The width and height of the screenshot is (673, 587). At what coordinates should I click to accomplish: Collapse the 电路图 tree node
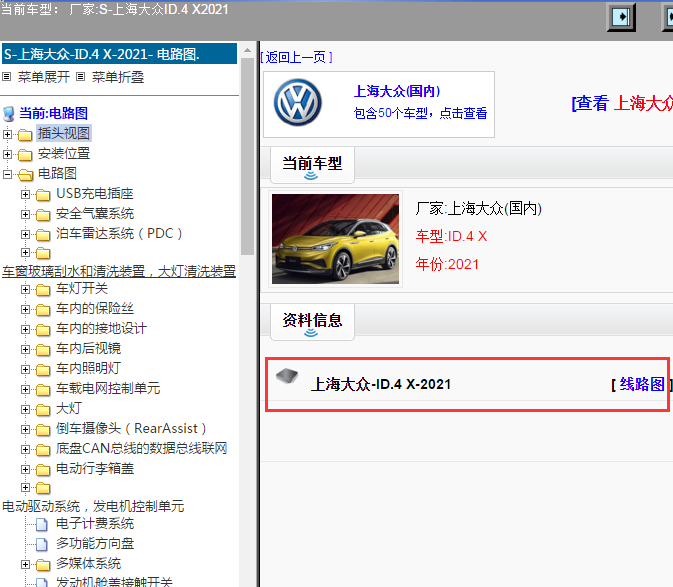(x=7, y=174)
